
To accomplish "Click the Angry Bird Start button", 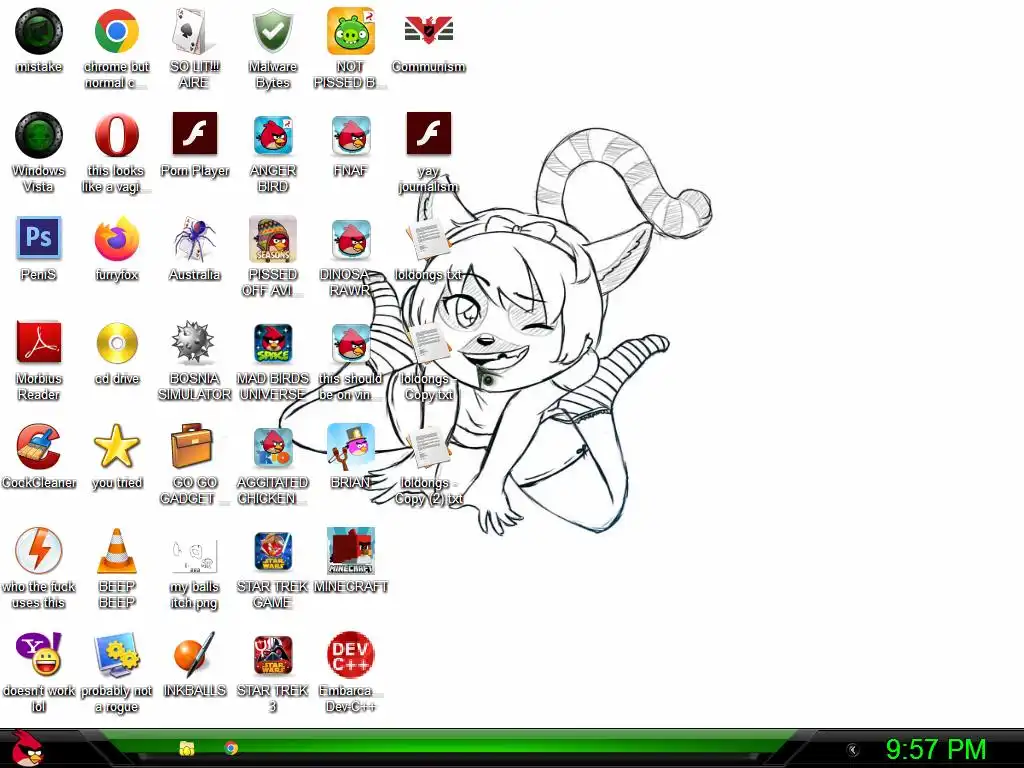I will click(x=29, y=748).
